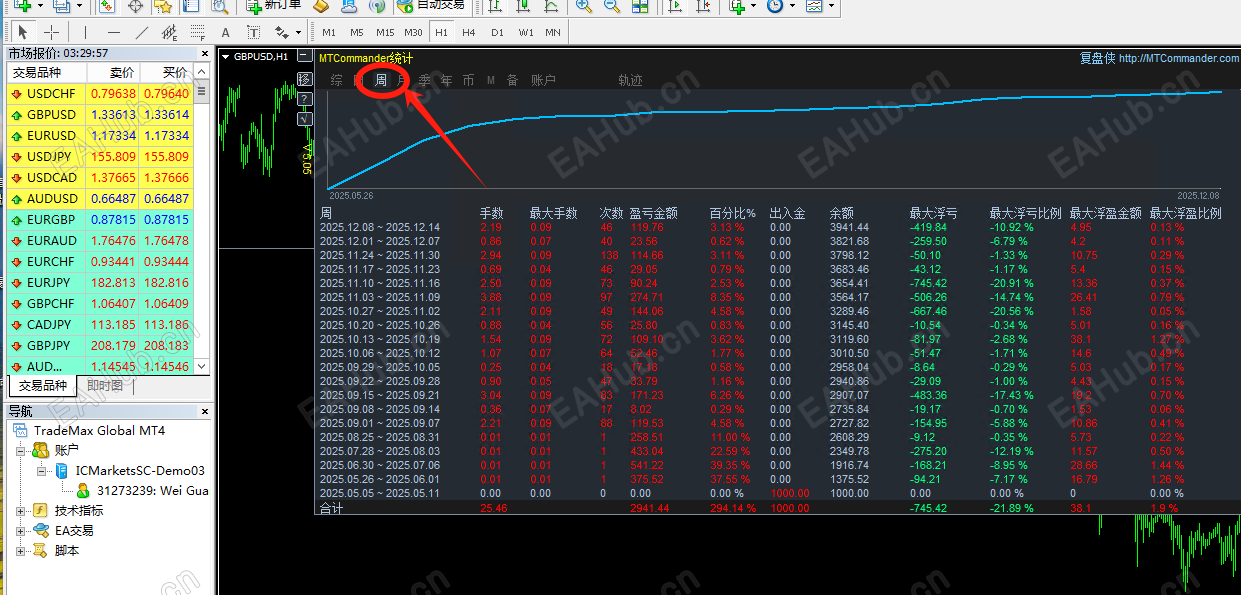Open the MTCommander.com link
This screenshot has height=595, width=1241.
(x=1179, y=58)
